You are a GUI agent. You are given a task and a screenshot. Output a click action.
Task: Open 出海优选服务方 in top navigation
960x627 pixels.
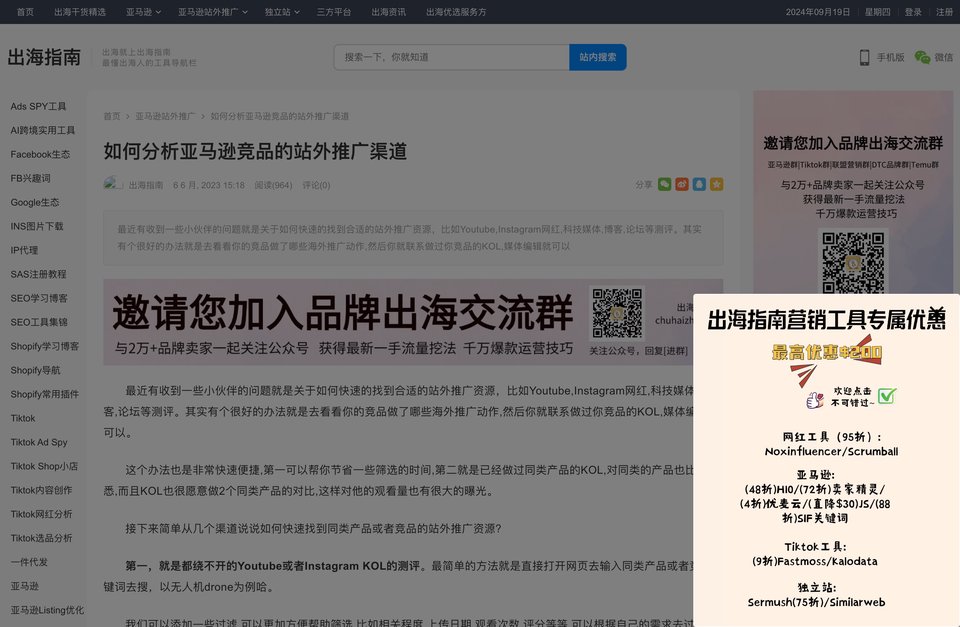(456, 12)
